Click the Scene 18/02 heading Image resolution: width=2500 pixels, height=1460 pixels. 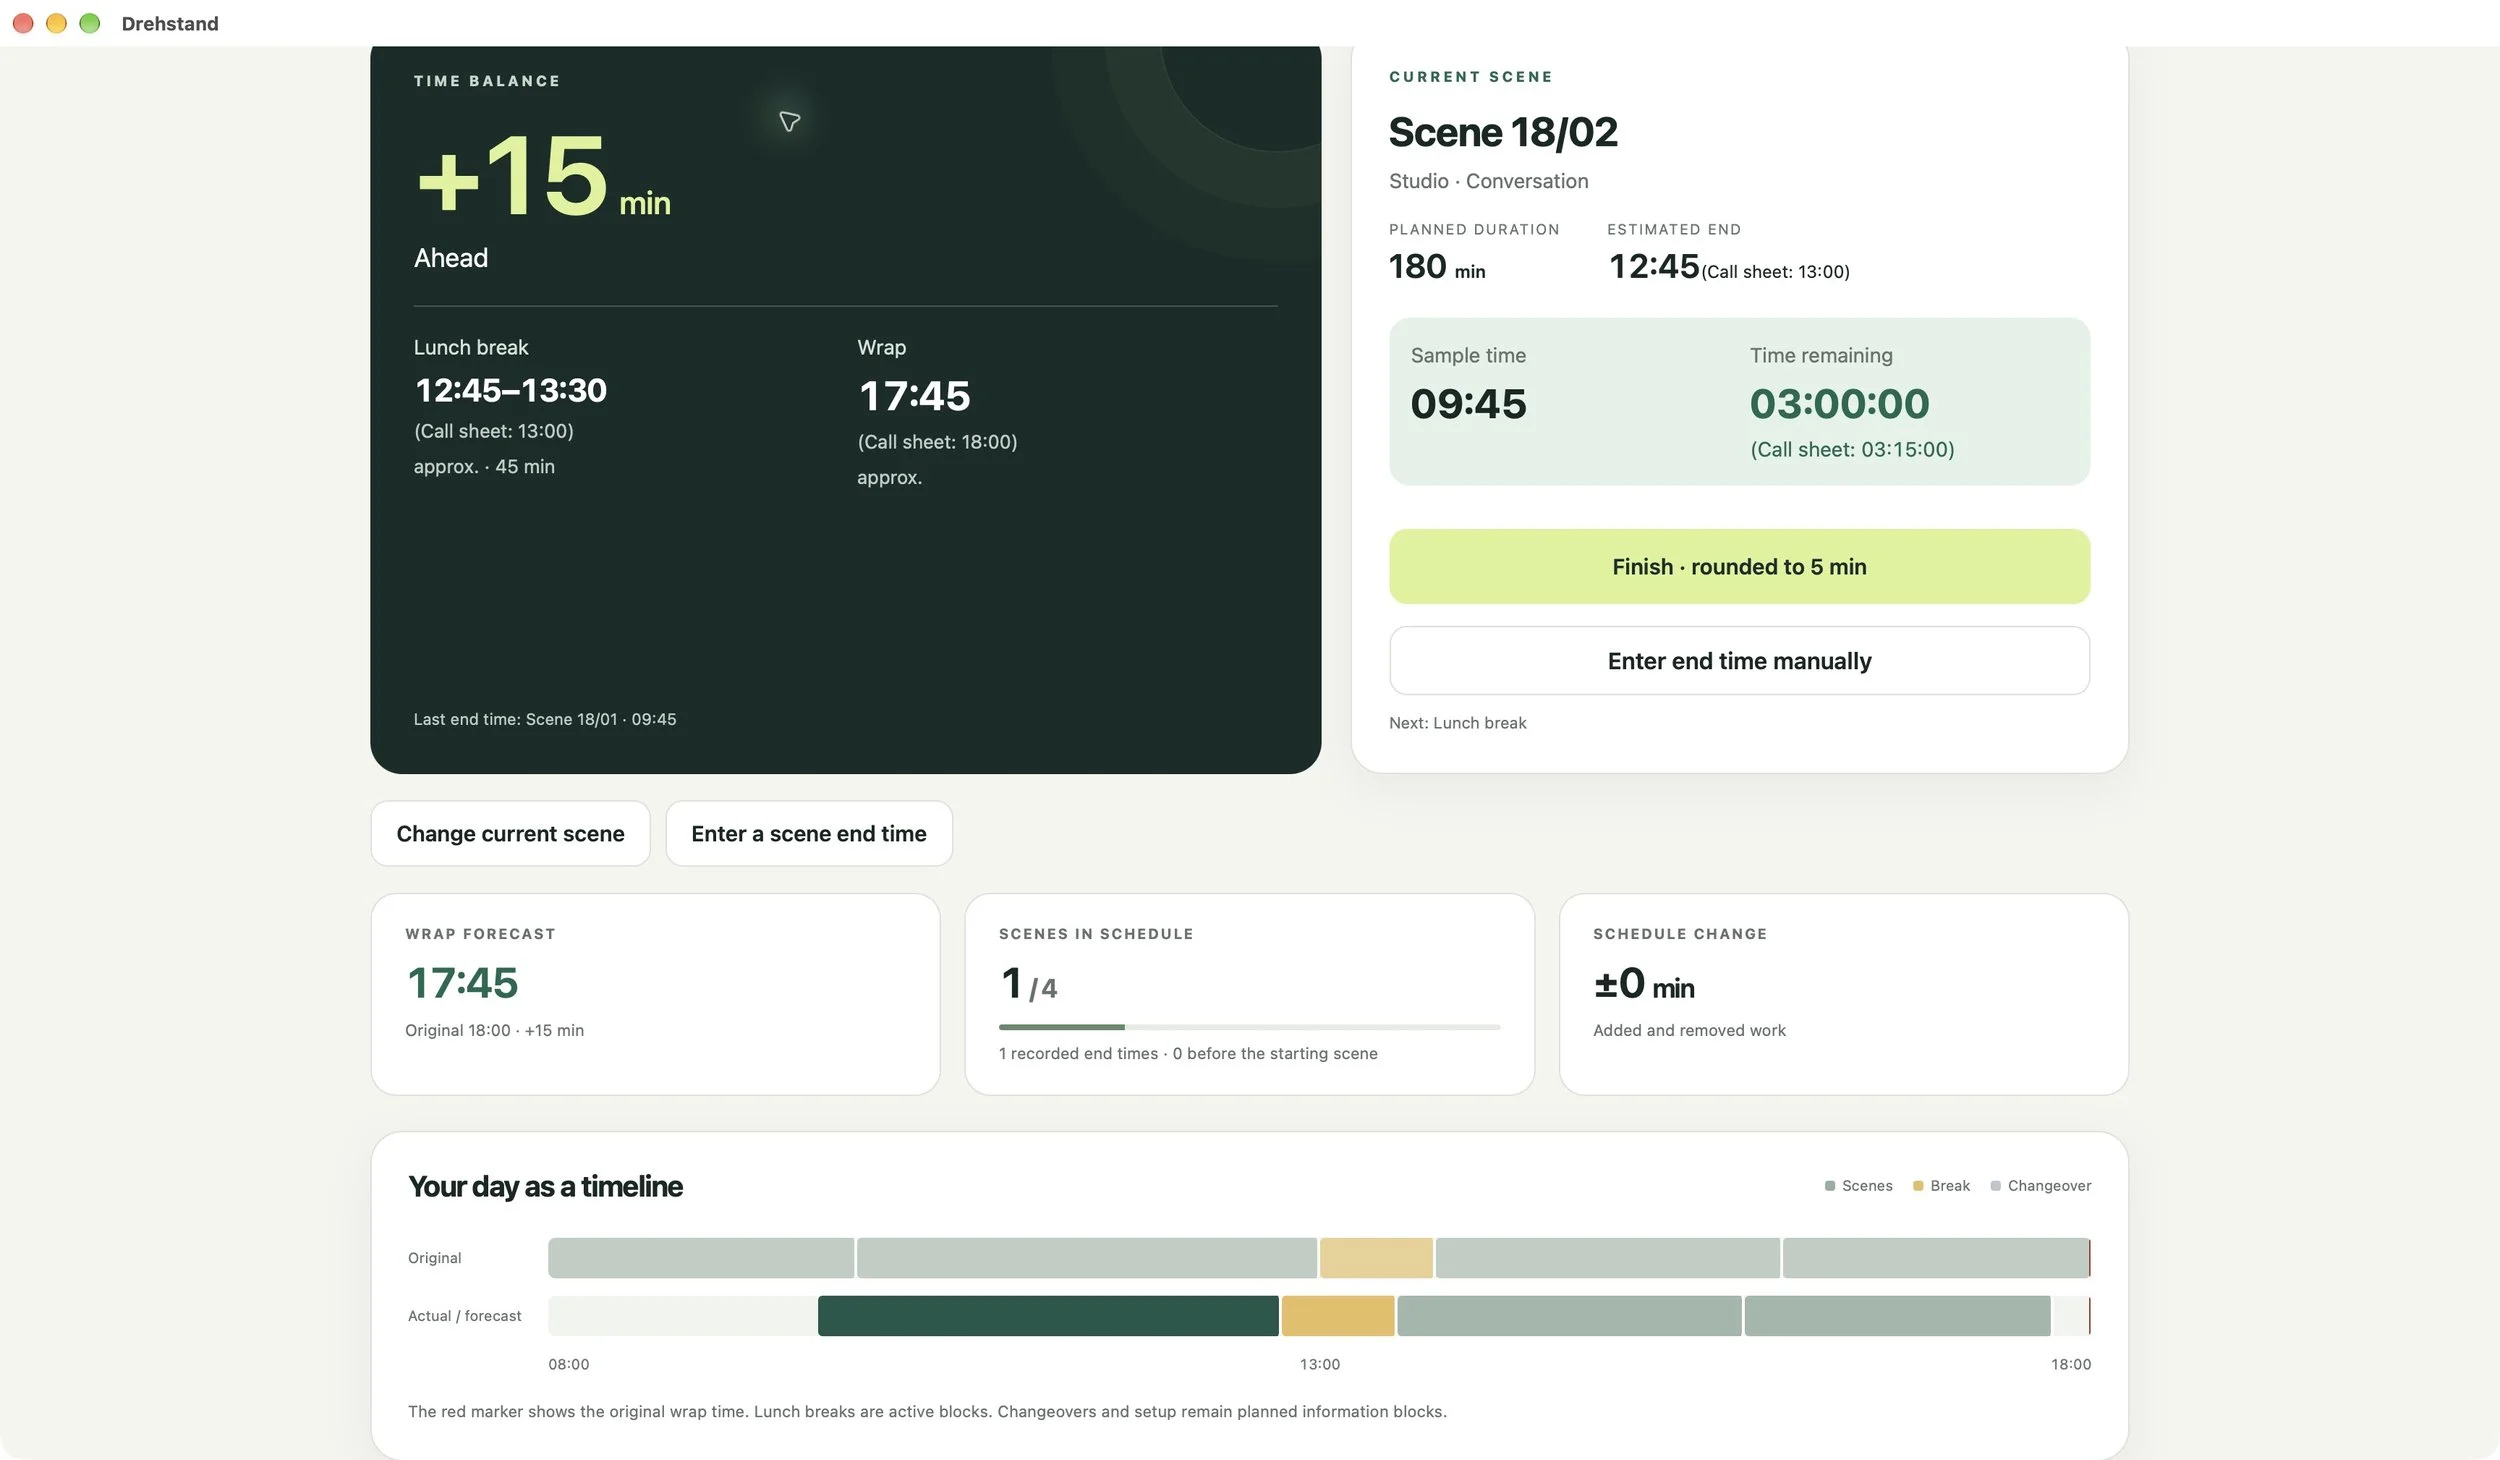pyautogui.click(x=1503, y=132)
